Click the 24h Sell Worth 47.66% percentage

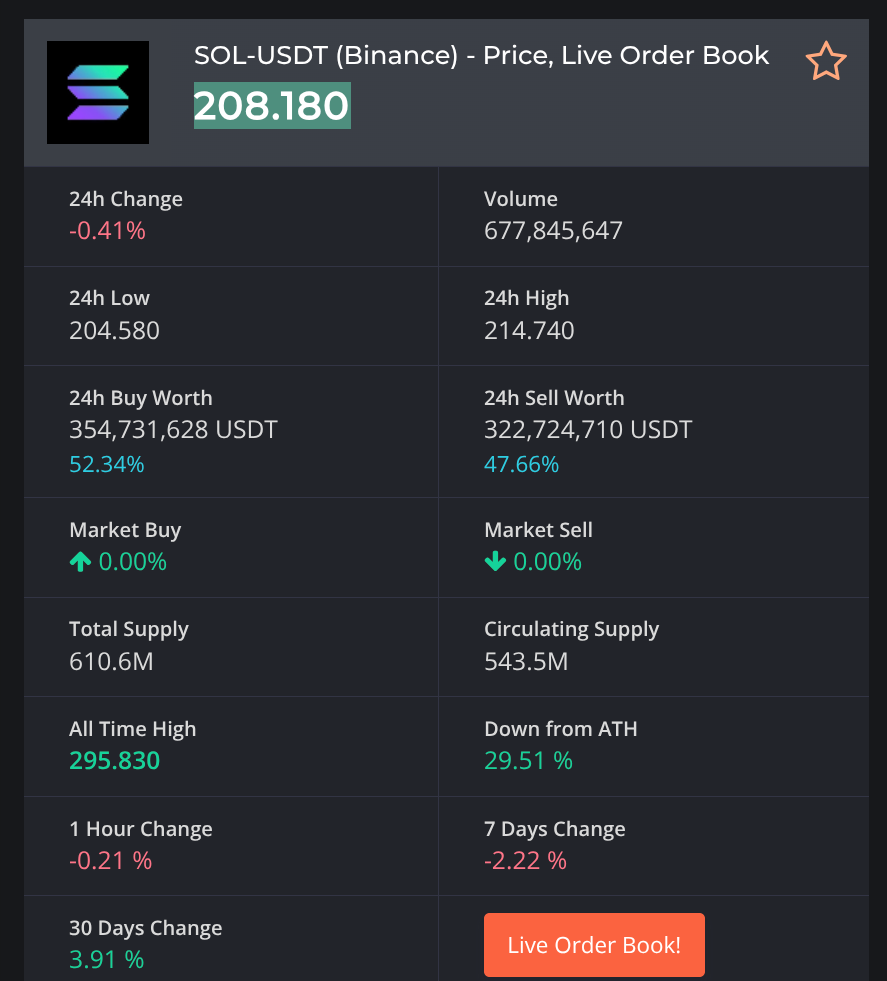[522, 464]
